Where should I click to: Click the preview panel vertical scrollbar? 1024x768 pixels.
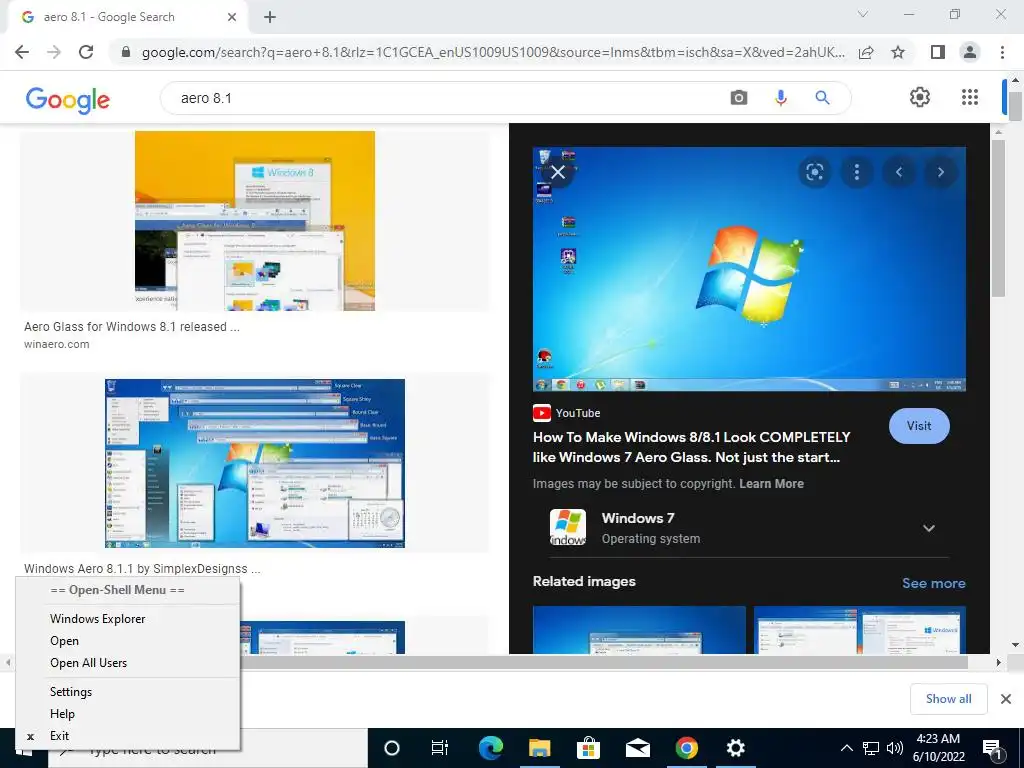(998, 218)
